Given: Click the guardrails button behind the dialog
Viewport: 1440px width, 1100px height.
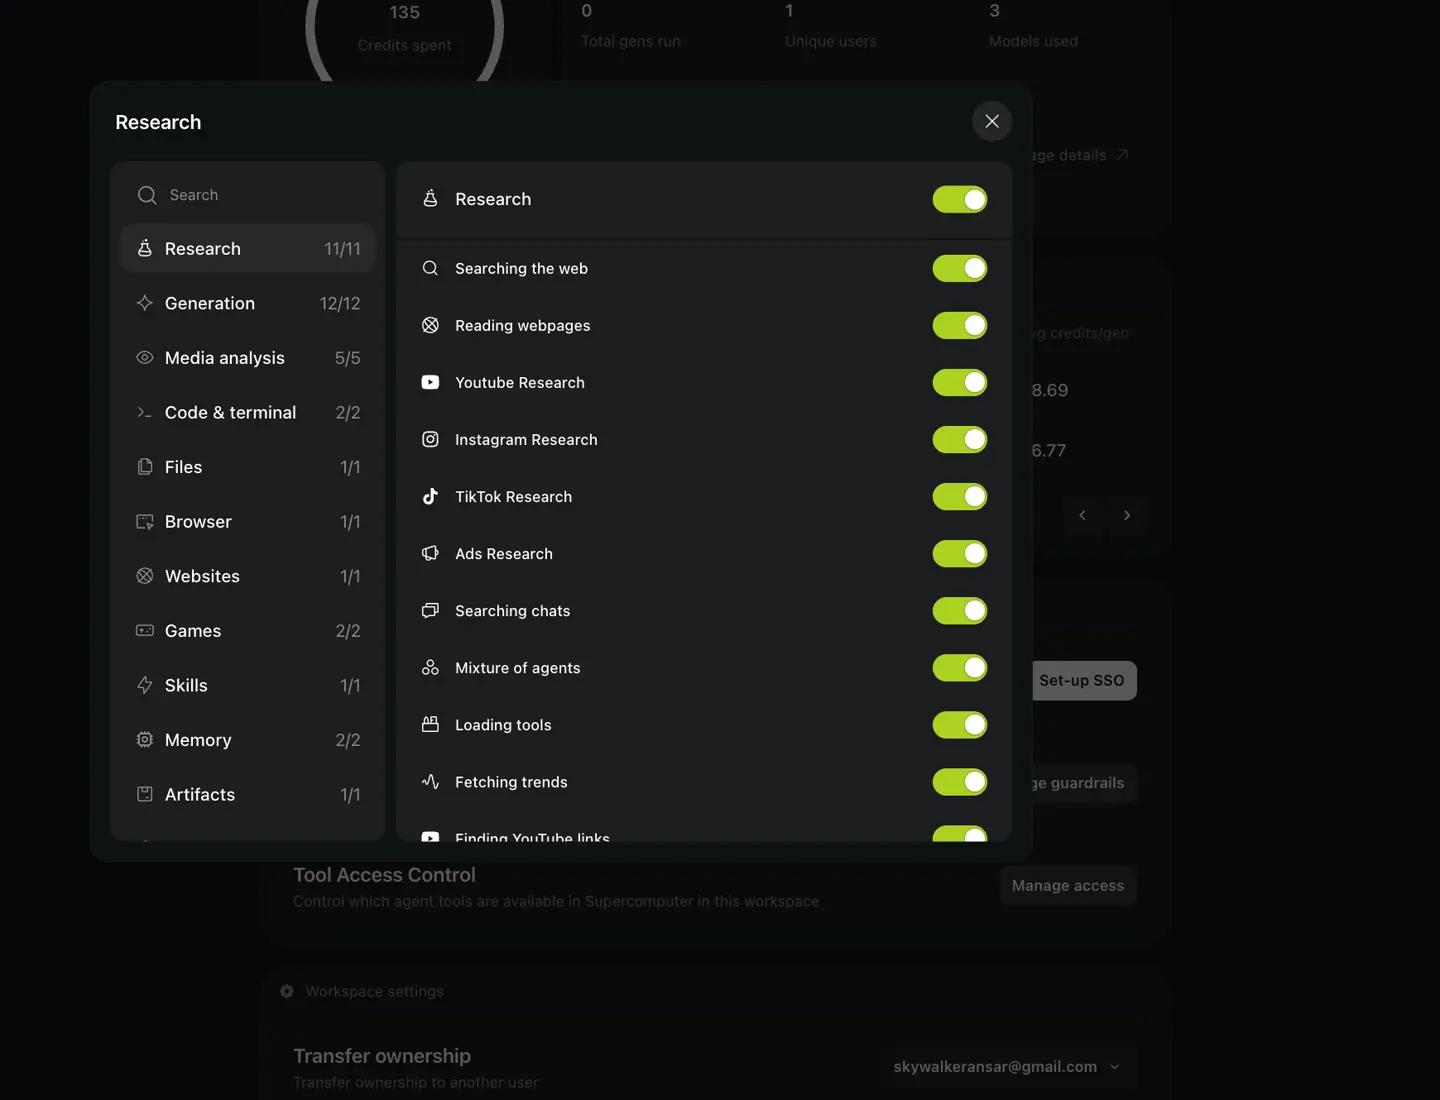Looking at the screenshot, I should (x=1084, y=783).
